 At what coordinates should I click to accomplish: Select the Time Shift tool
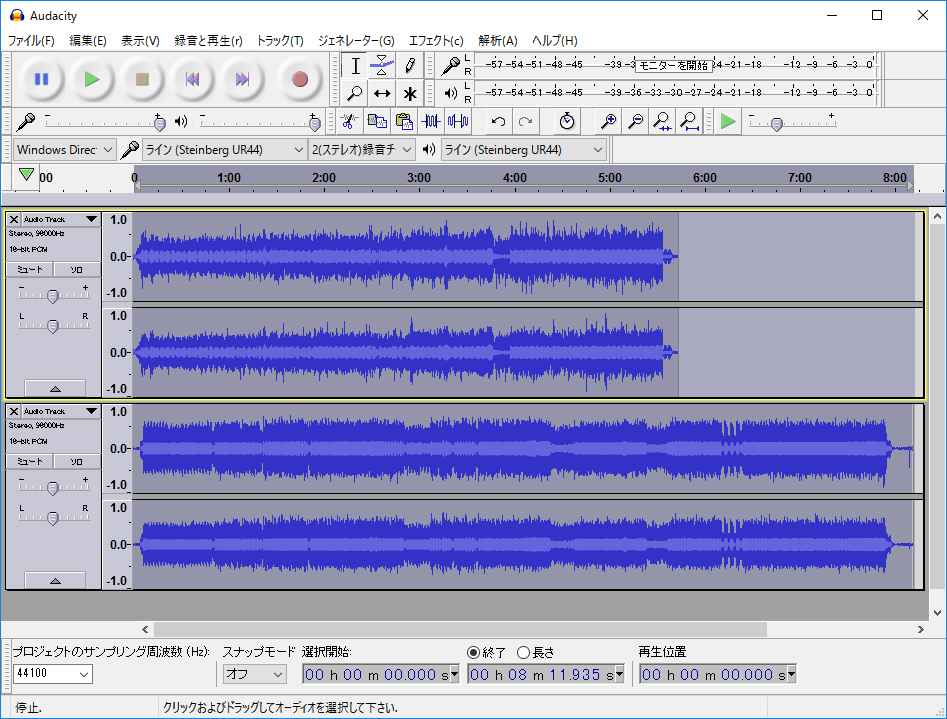pyautogui.click(x=382, y=93)
